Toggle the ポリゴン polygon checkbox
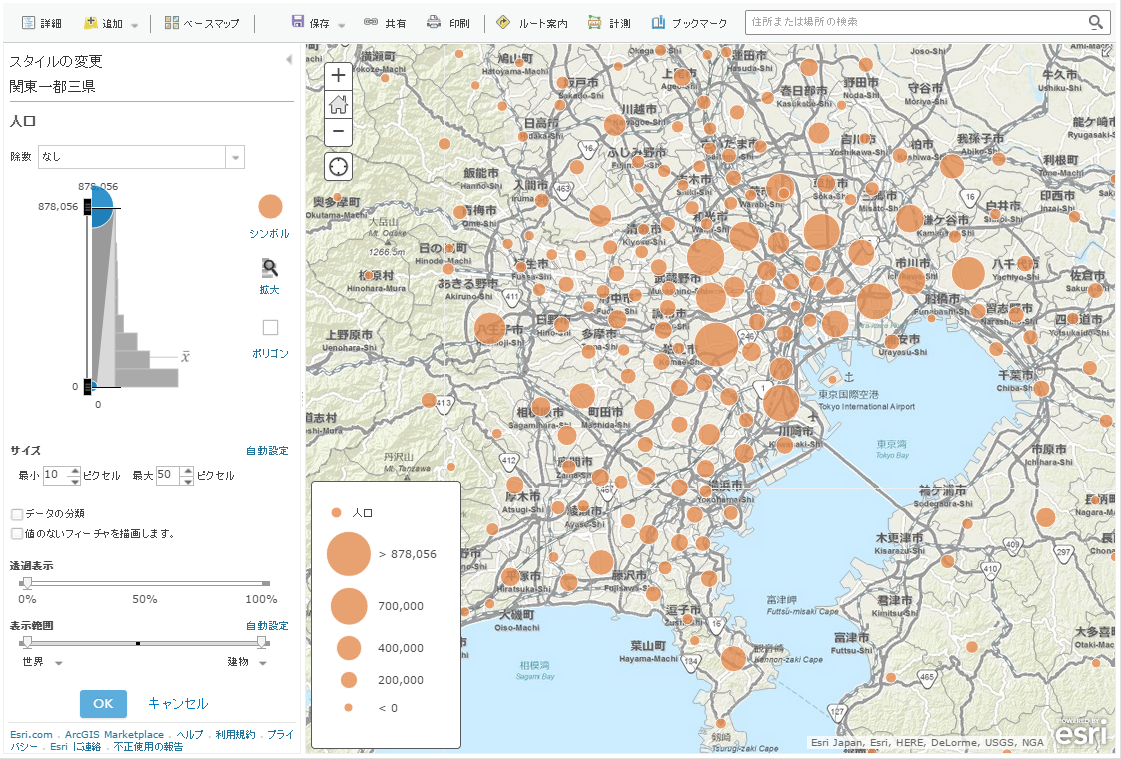Viewport: 1121px width, 759px height. (270, 328)
